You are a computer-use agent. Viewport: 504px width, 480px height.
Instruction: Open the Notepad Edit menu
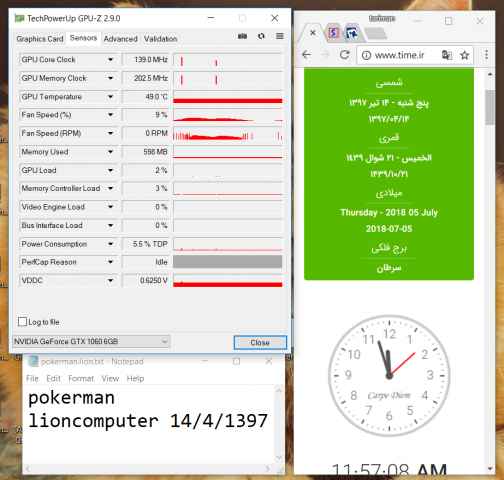[x=53, y=378]
